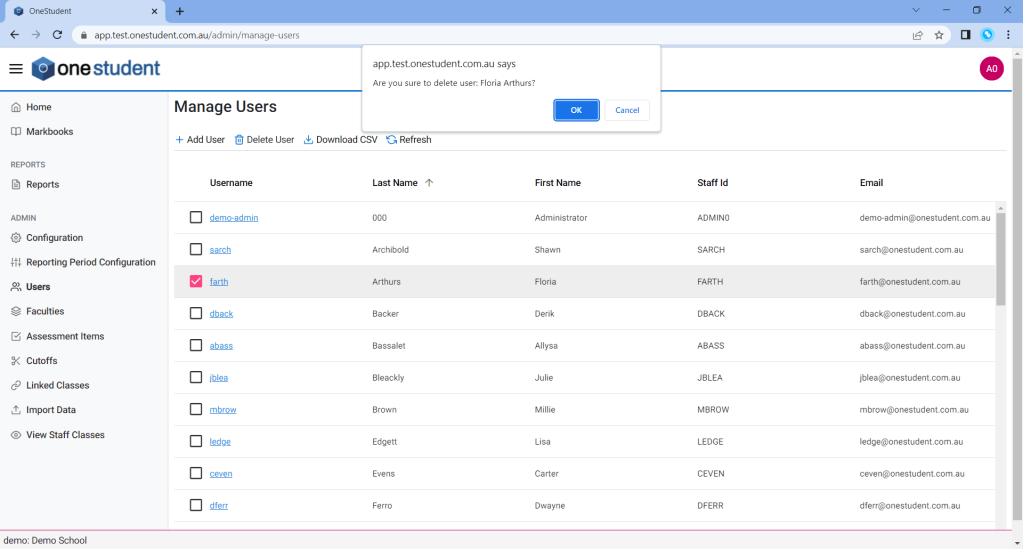The width and height of the screenshot is (1023, 549).
Task: Click the Add User plus icon
Action: click(180, 140)
